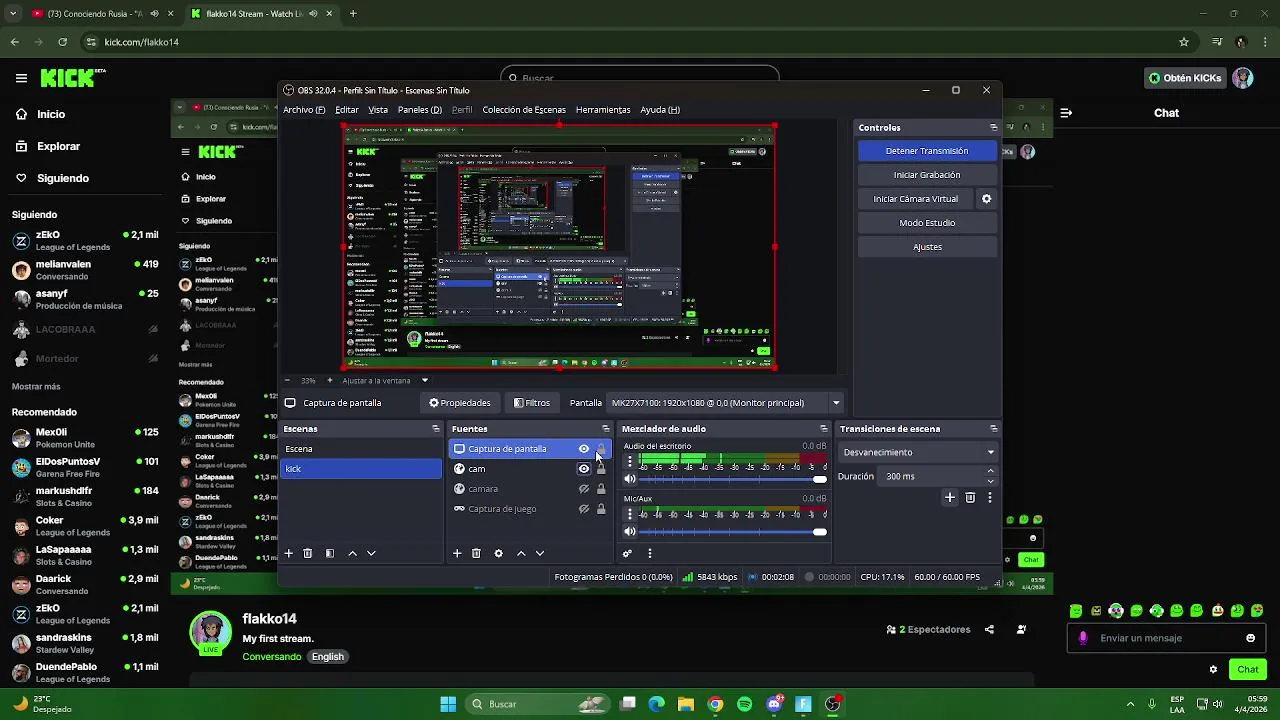
Task: Adjust the Mic/Aux volume slider
Action: [x=733, y=531]
